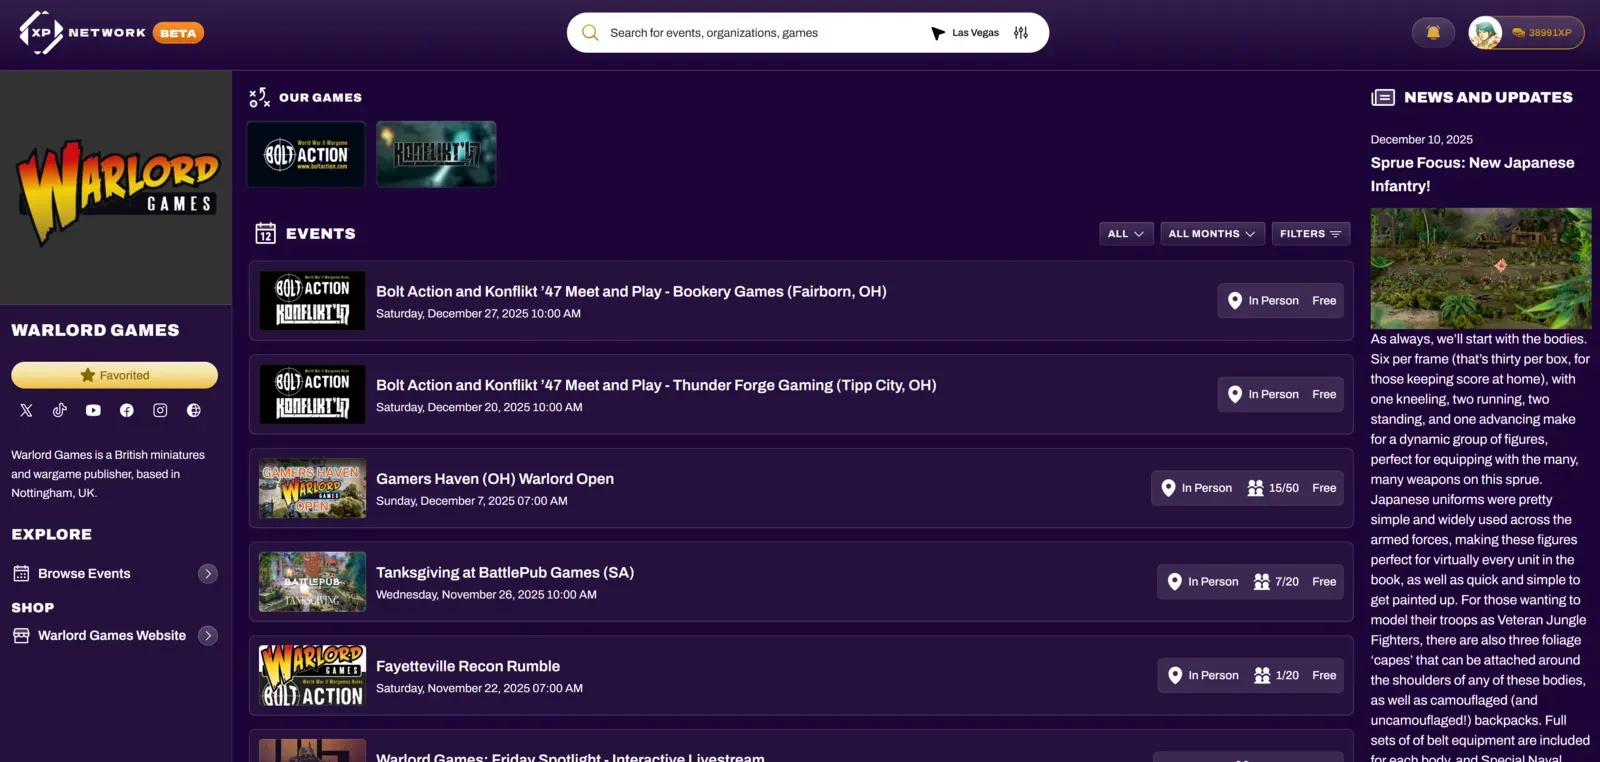The height and width of the screenshot is (762, 1600).
Task: Expand the ALL events dropdown
Action: (1125, 234)
